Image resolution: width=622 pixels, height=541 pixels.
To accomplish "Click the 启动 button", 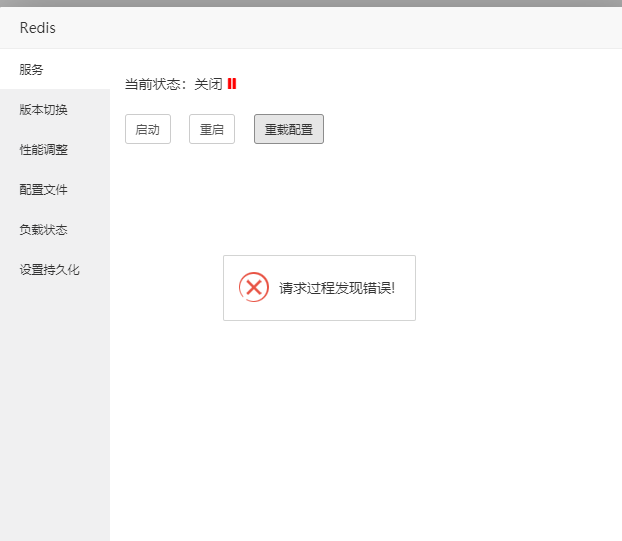I will tap(148, 129).
